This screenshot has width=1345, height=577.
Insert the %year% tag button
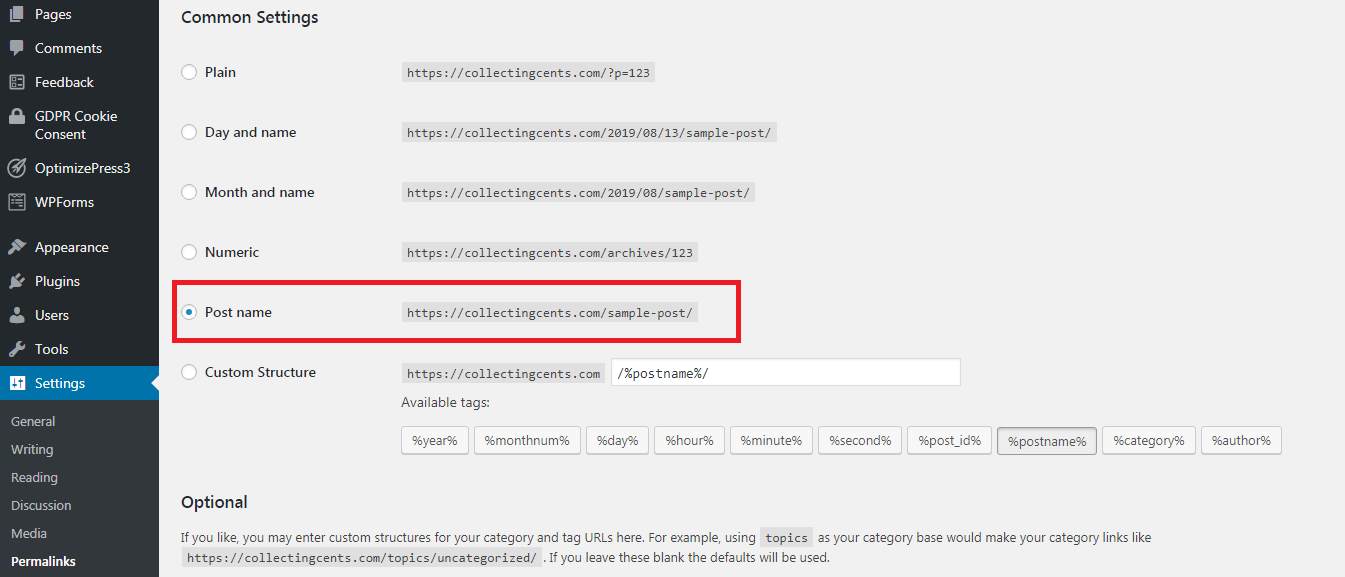point(434,440)
